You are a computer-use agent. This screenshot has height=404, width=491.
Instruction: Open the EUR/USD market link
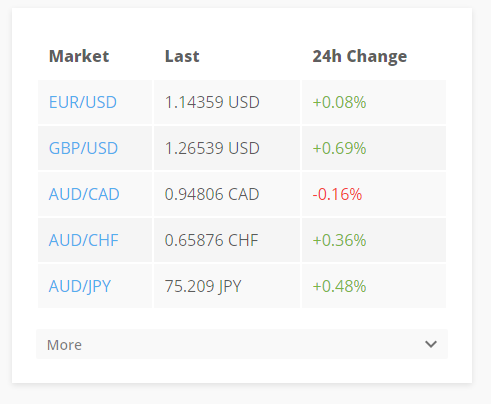(x=83, y=102)
